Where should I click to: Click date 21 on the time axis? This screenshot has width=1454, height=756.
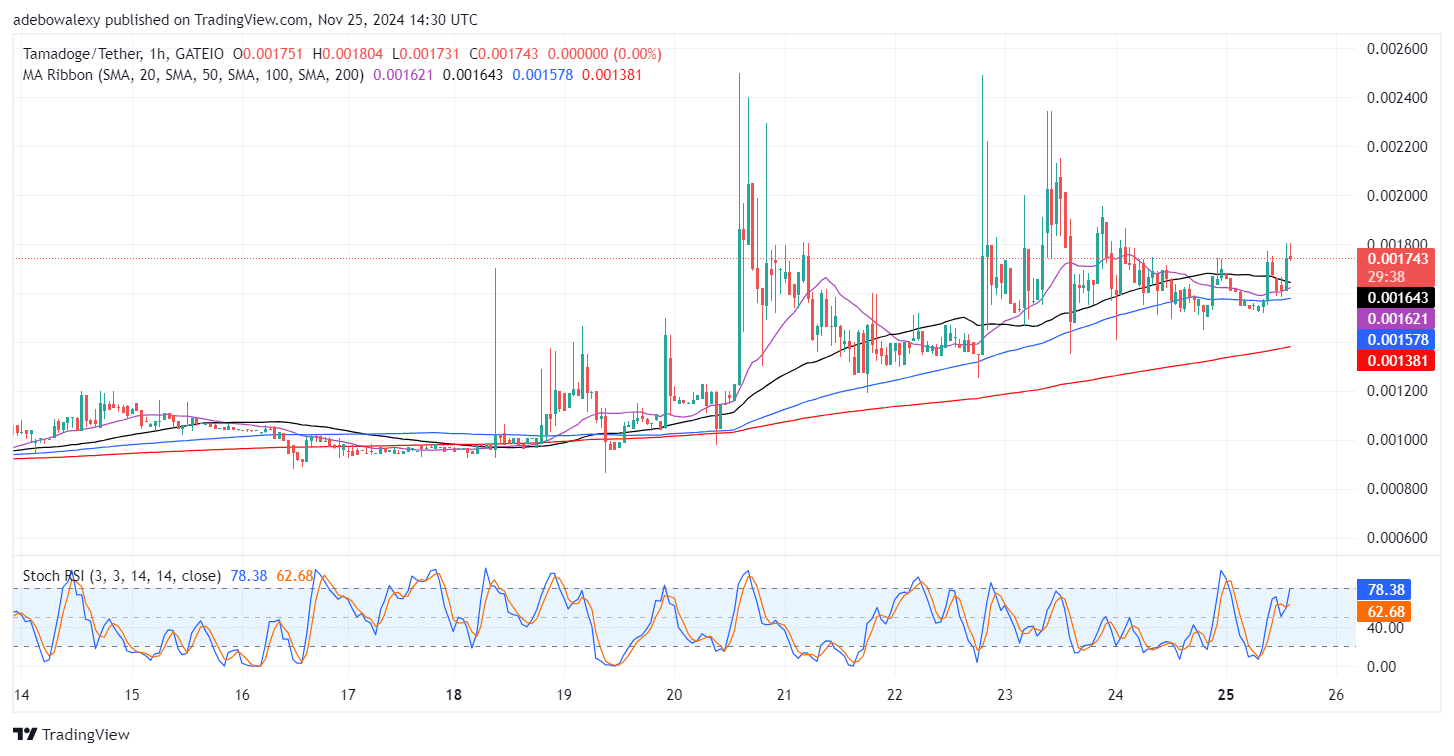pyautogui.click(x=784, y=694)
